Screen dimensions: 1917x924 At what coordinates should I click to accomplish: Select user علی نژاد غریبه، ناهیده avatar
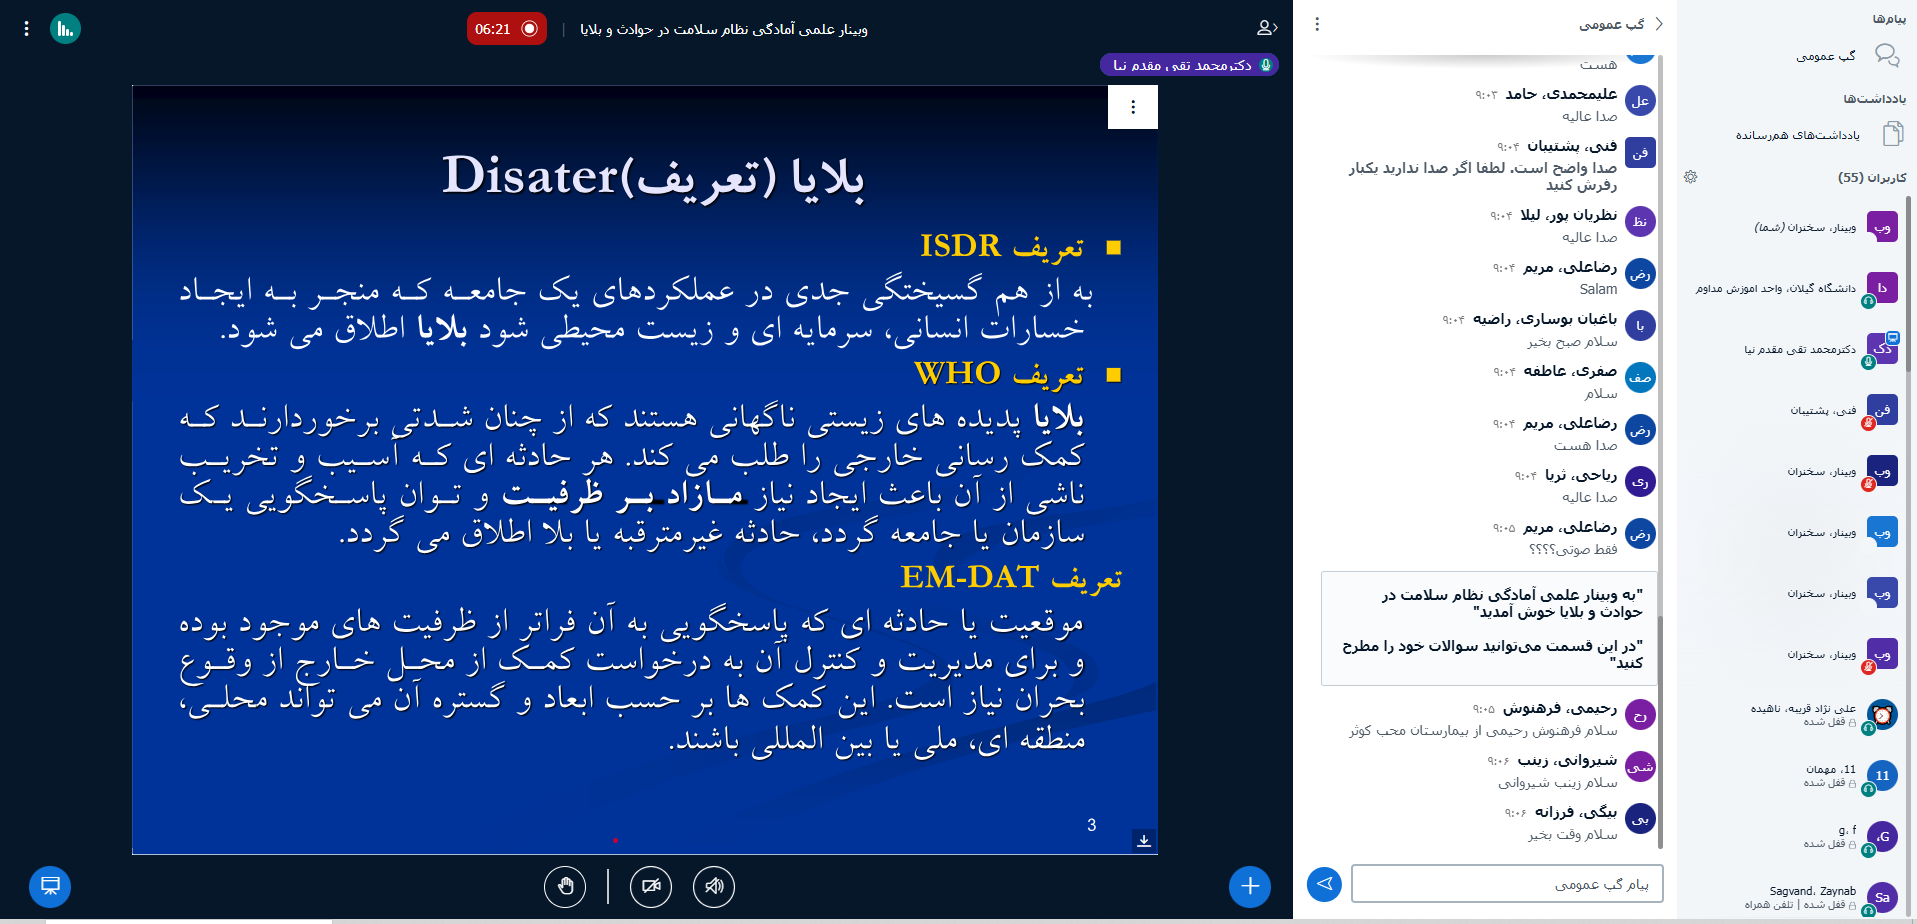tap(1882, 715)
